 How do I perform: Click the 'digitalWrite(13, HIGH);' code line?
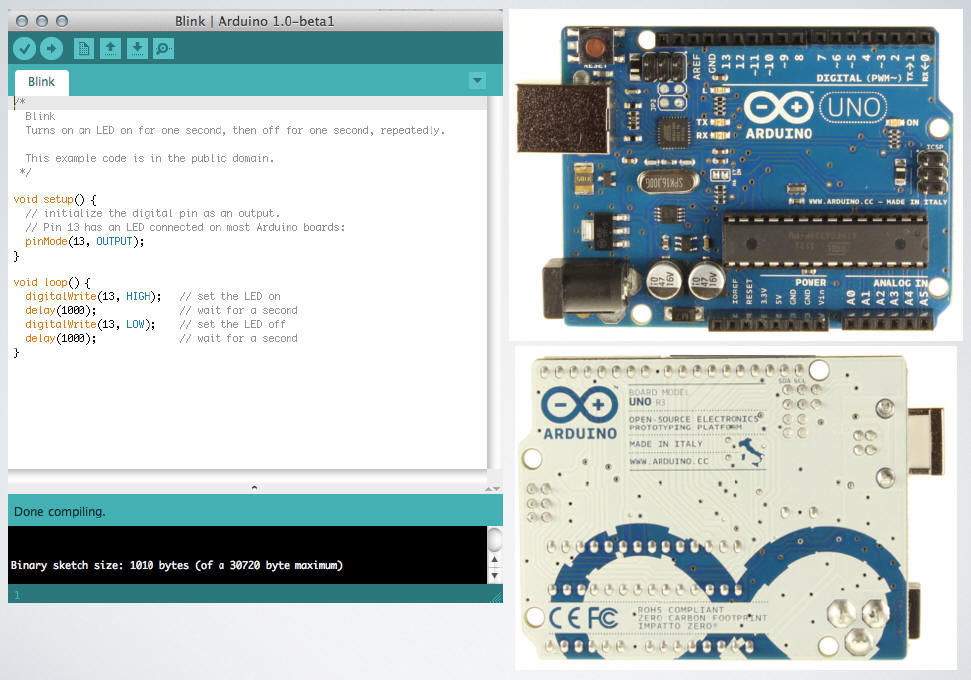point(93,297)
